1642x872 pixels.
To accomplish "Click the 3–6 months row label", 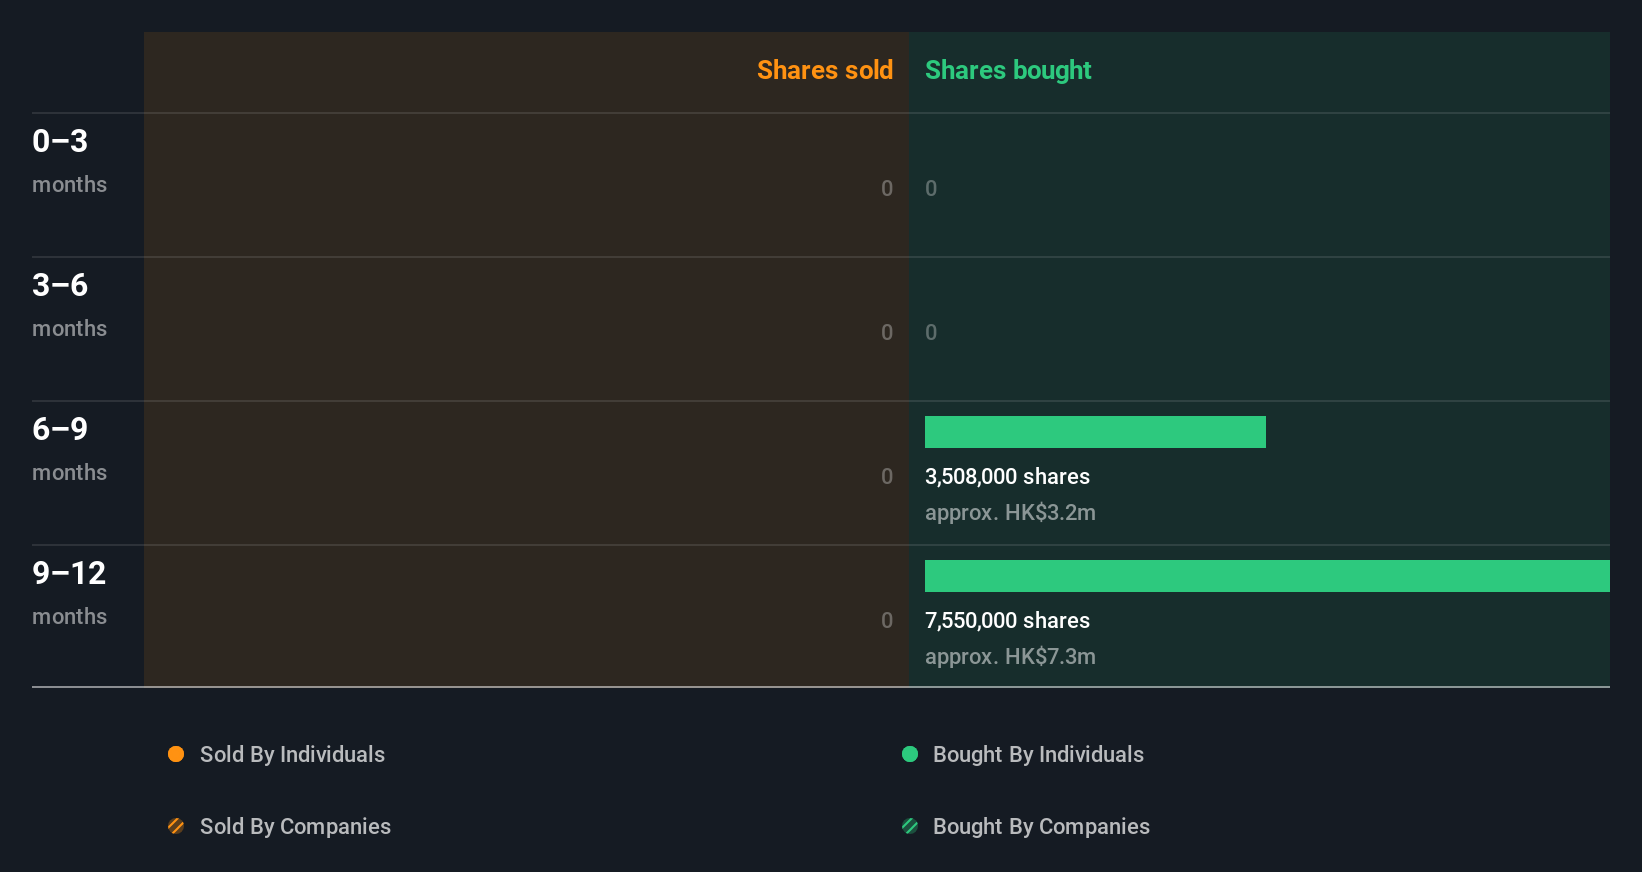I will tap(69, 304).
